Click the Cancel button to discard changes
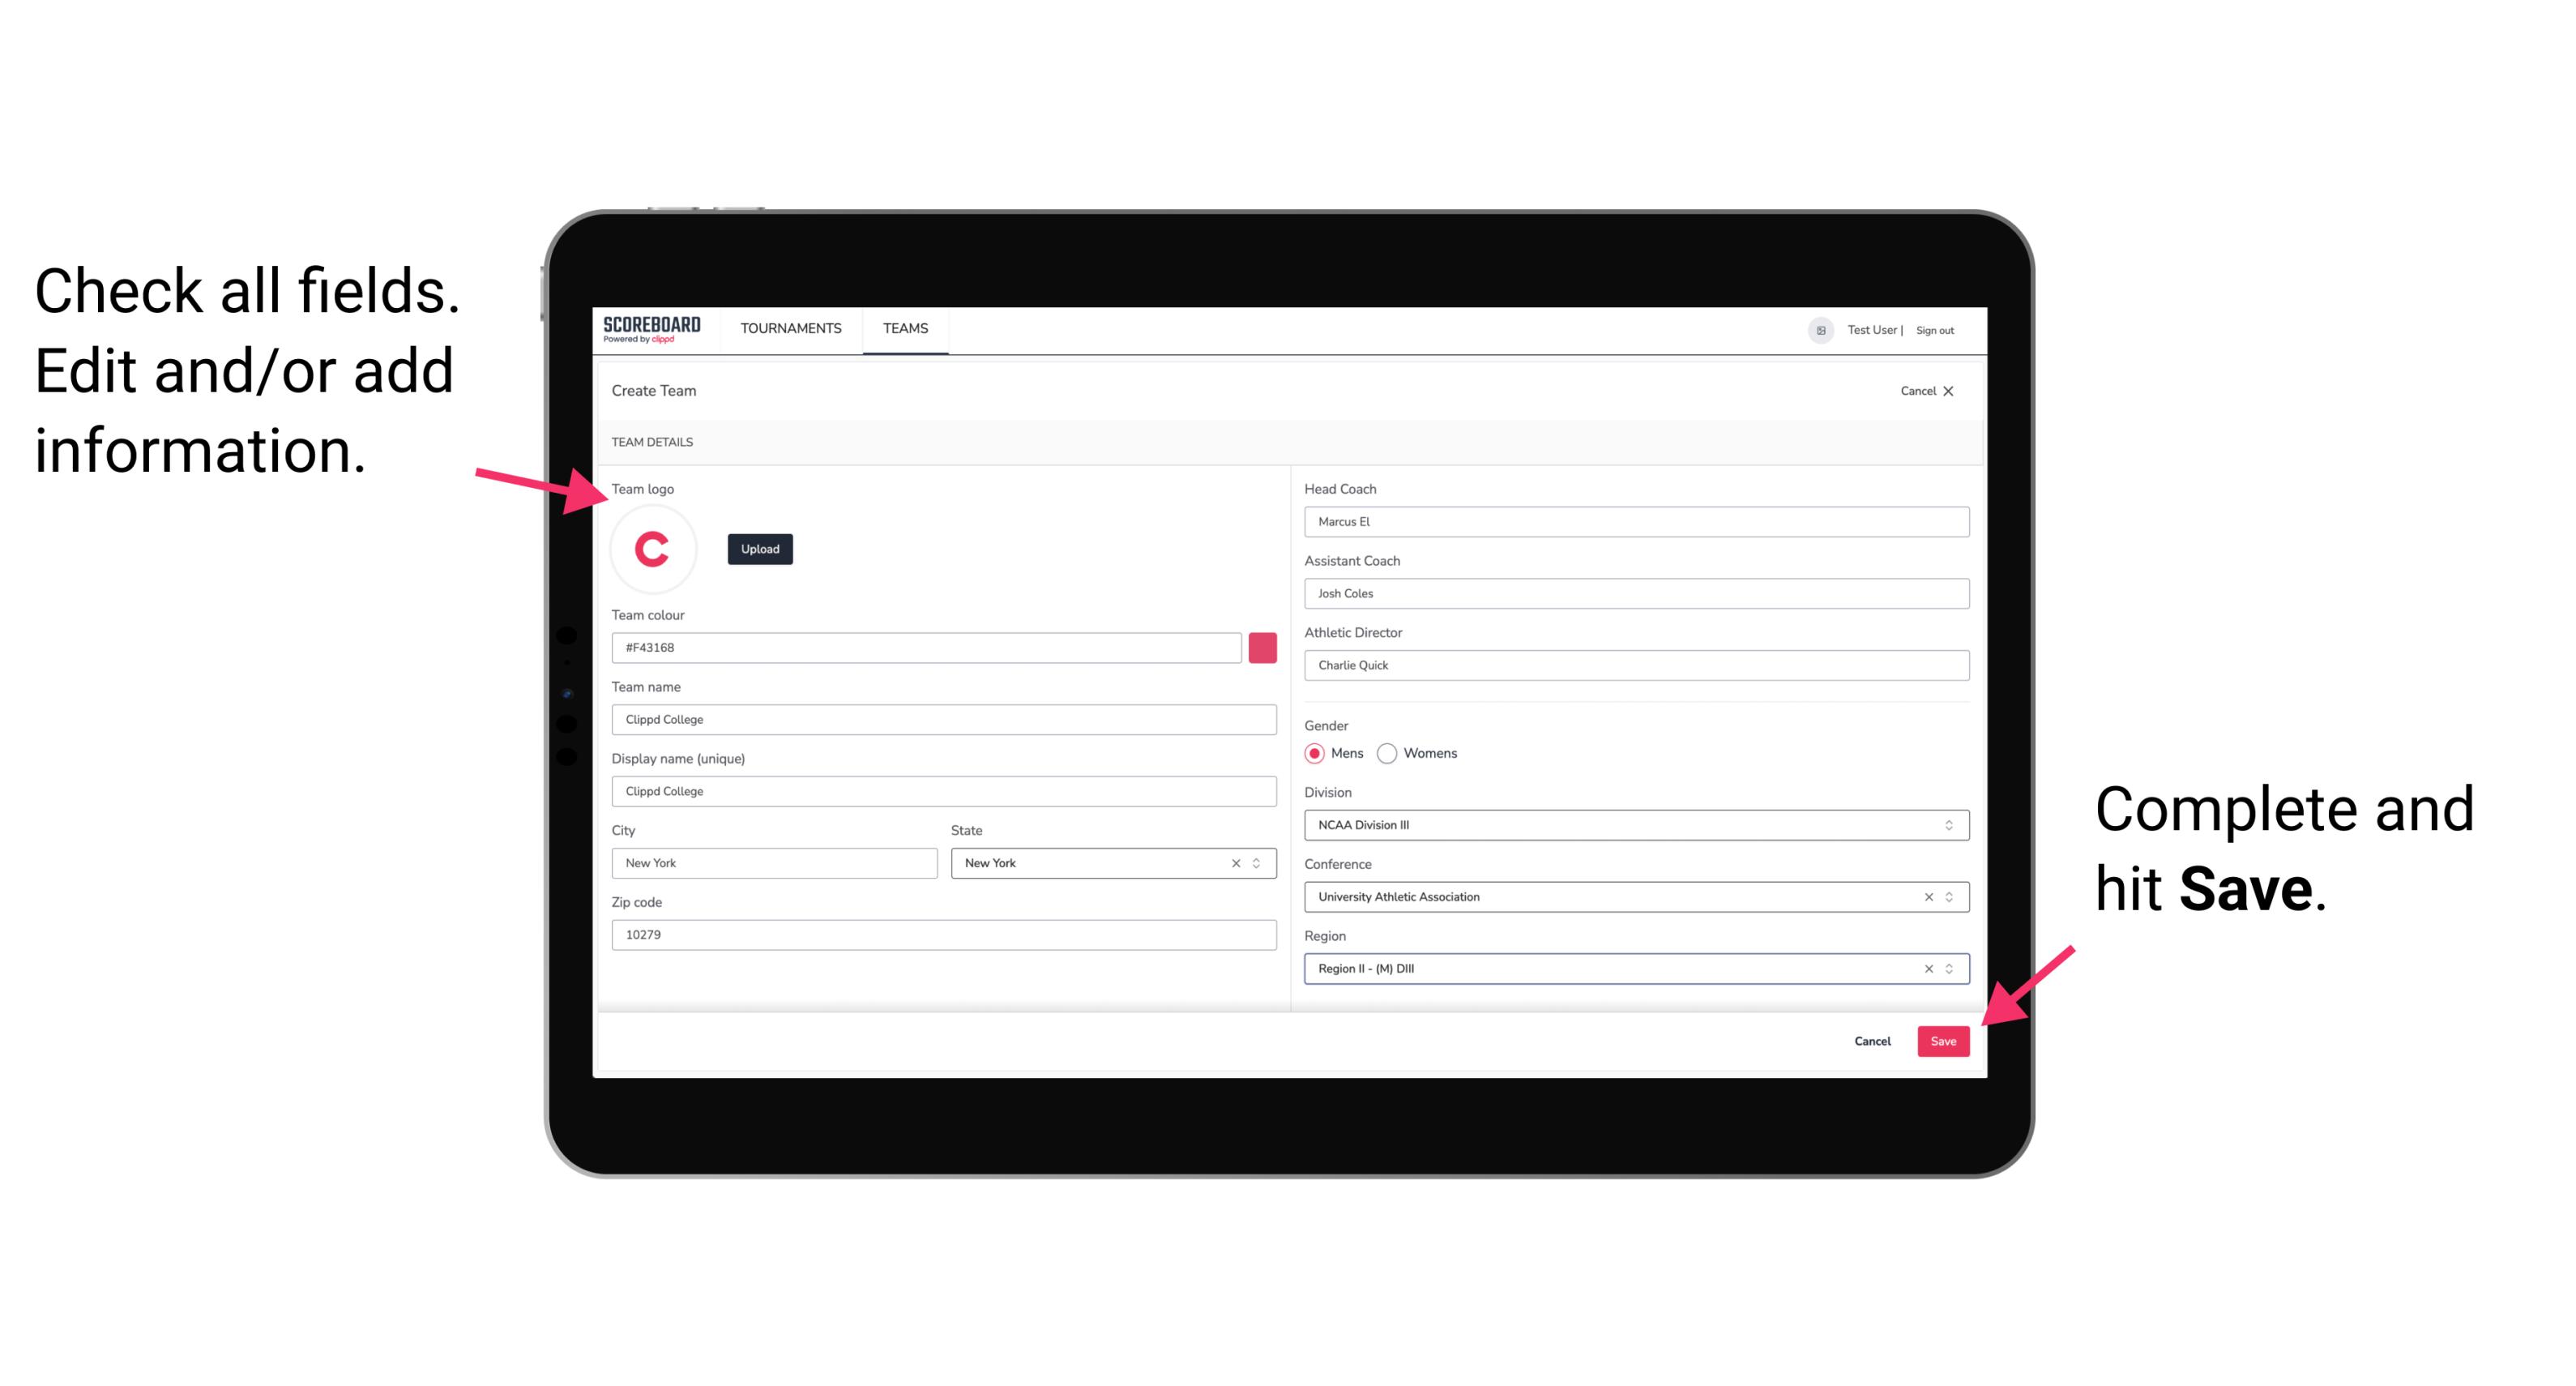Viewport: 2576px width, 1386px height. click(1873, 1037)
